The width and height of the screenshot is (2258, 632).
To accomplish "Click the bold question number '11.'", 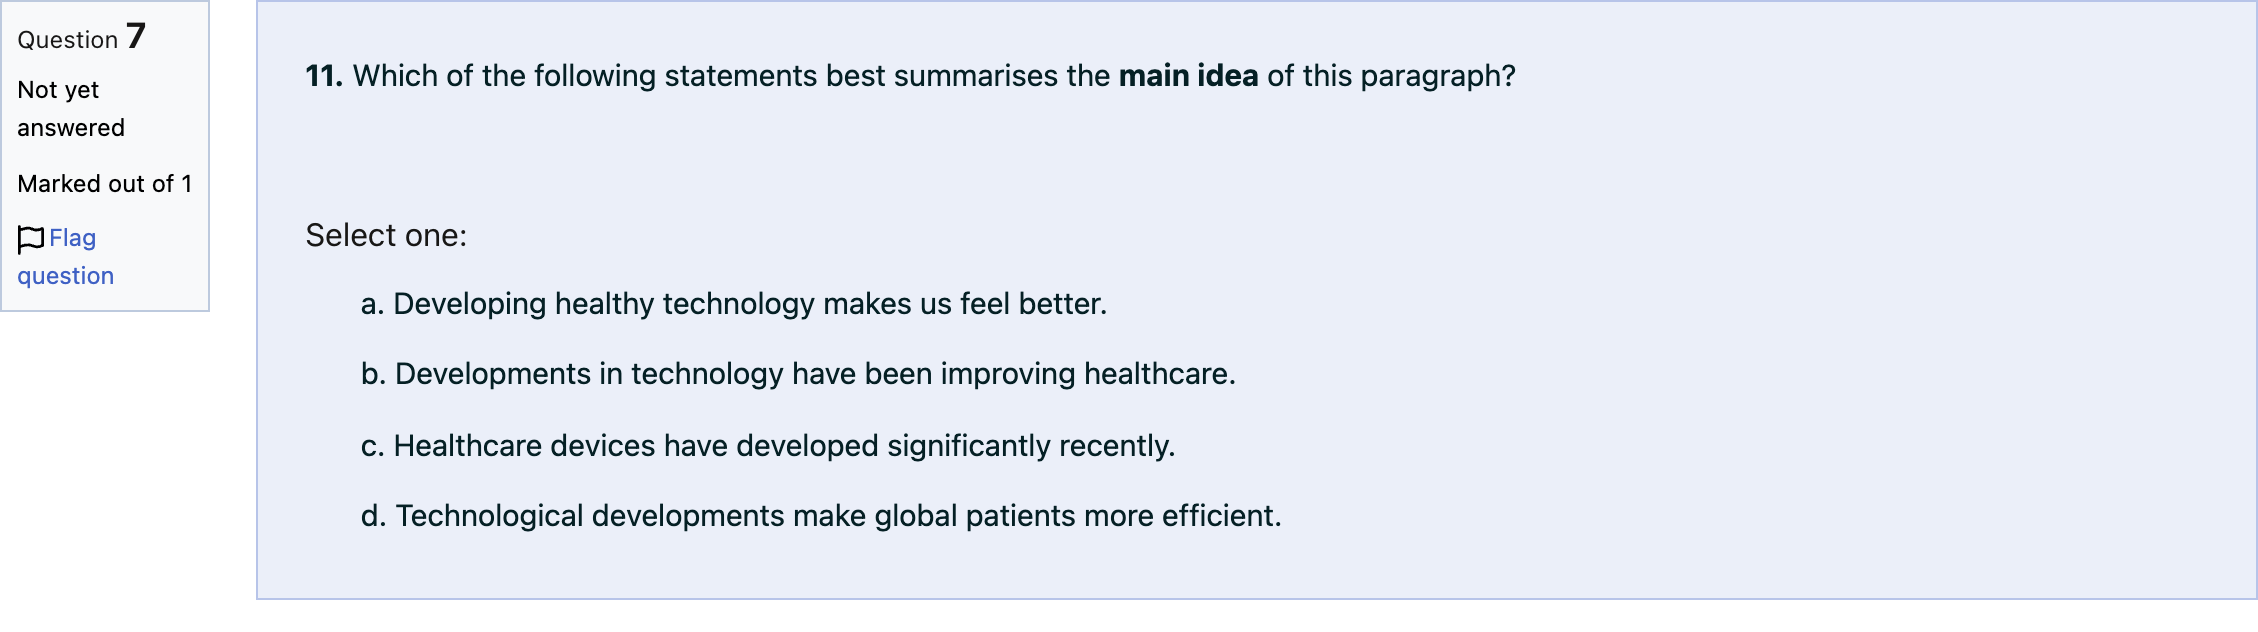I will (x=324, y=76).
